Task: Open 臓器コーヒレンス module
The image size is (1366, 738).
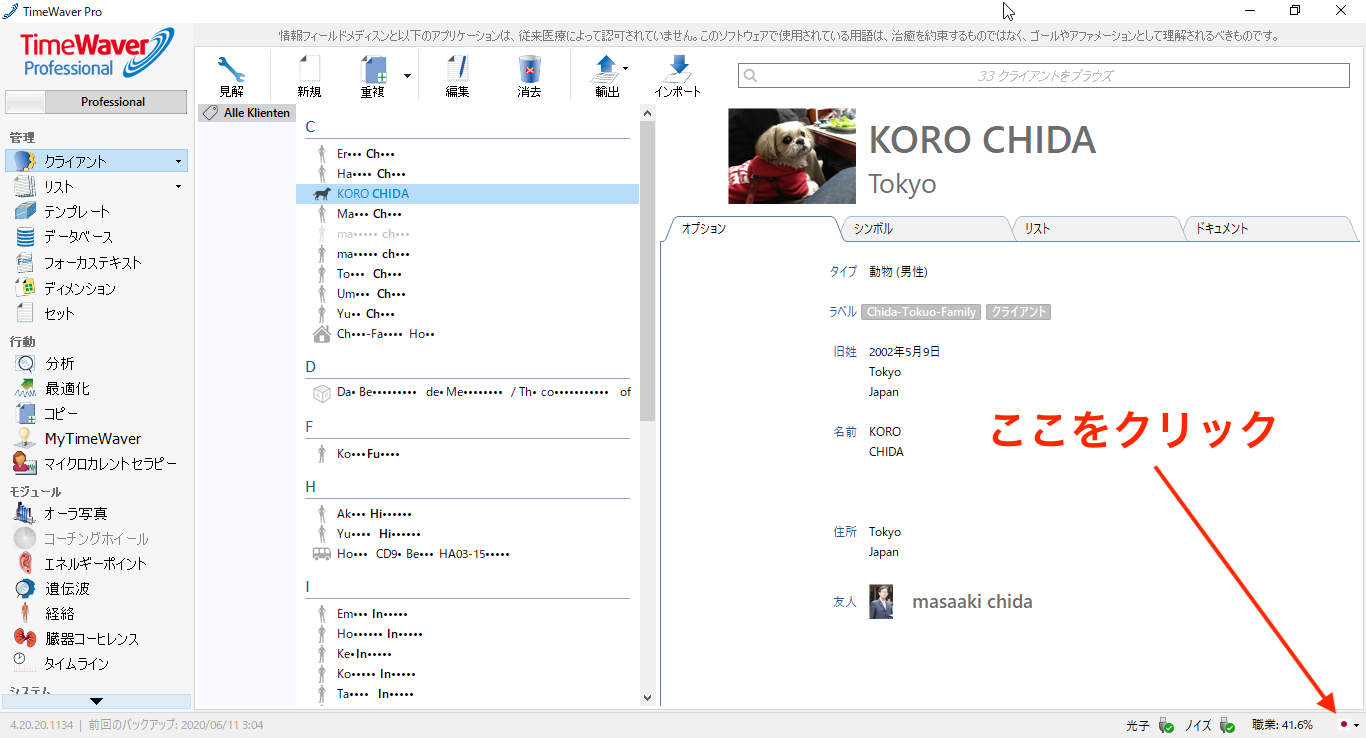Action: pyautogui.click(x=91, y=639)
